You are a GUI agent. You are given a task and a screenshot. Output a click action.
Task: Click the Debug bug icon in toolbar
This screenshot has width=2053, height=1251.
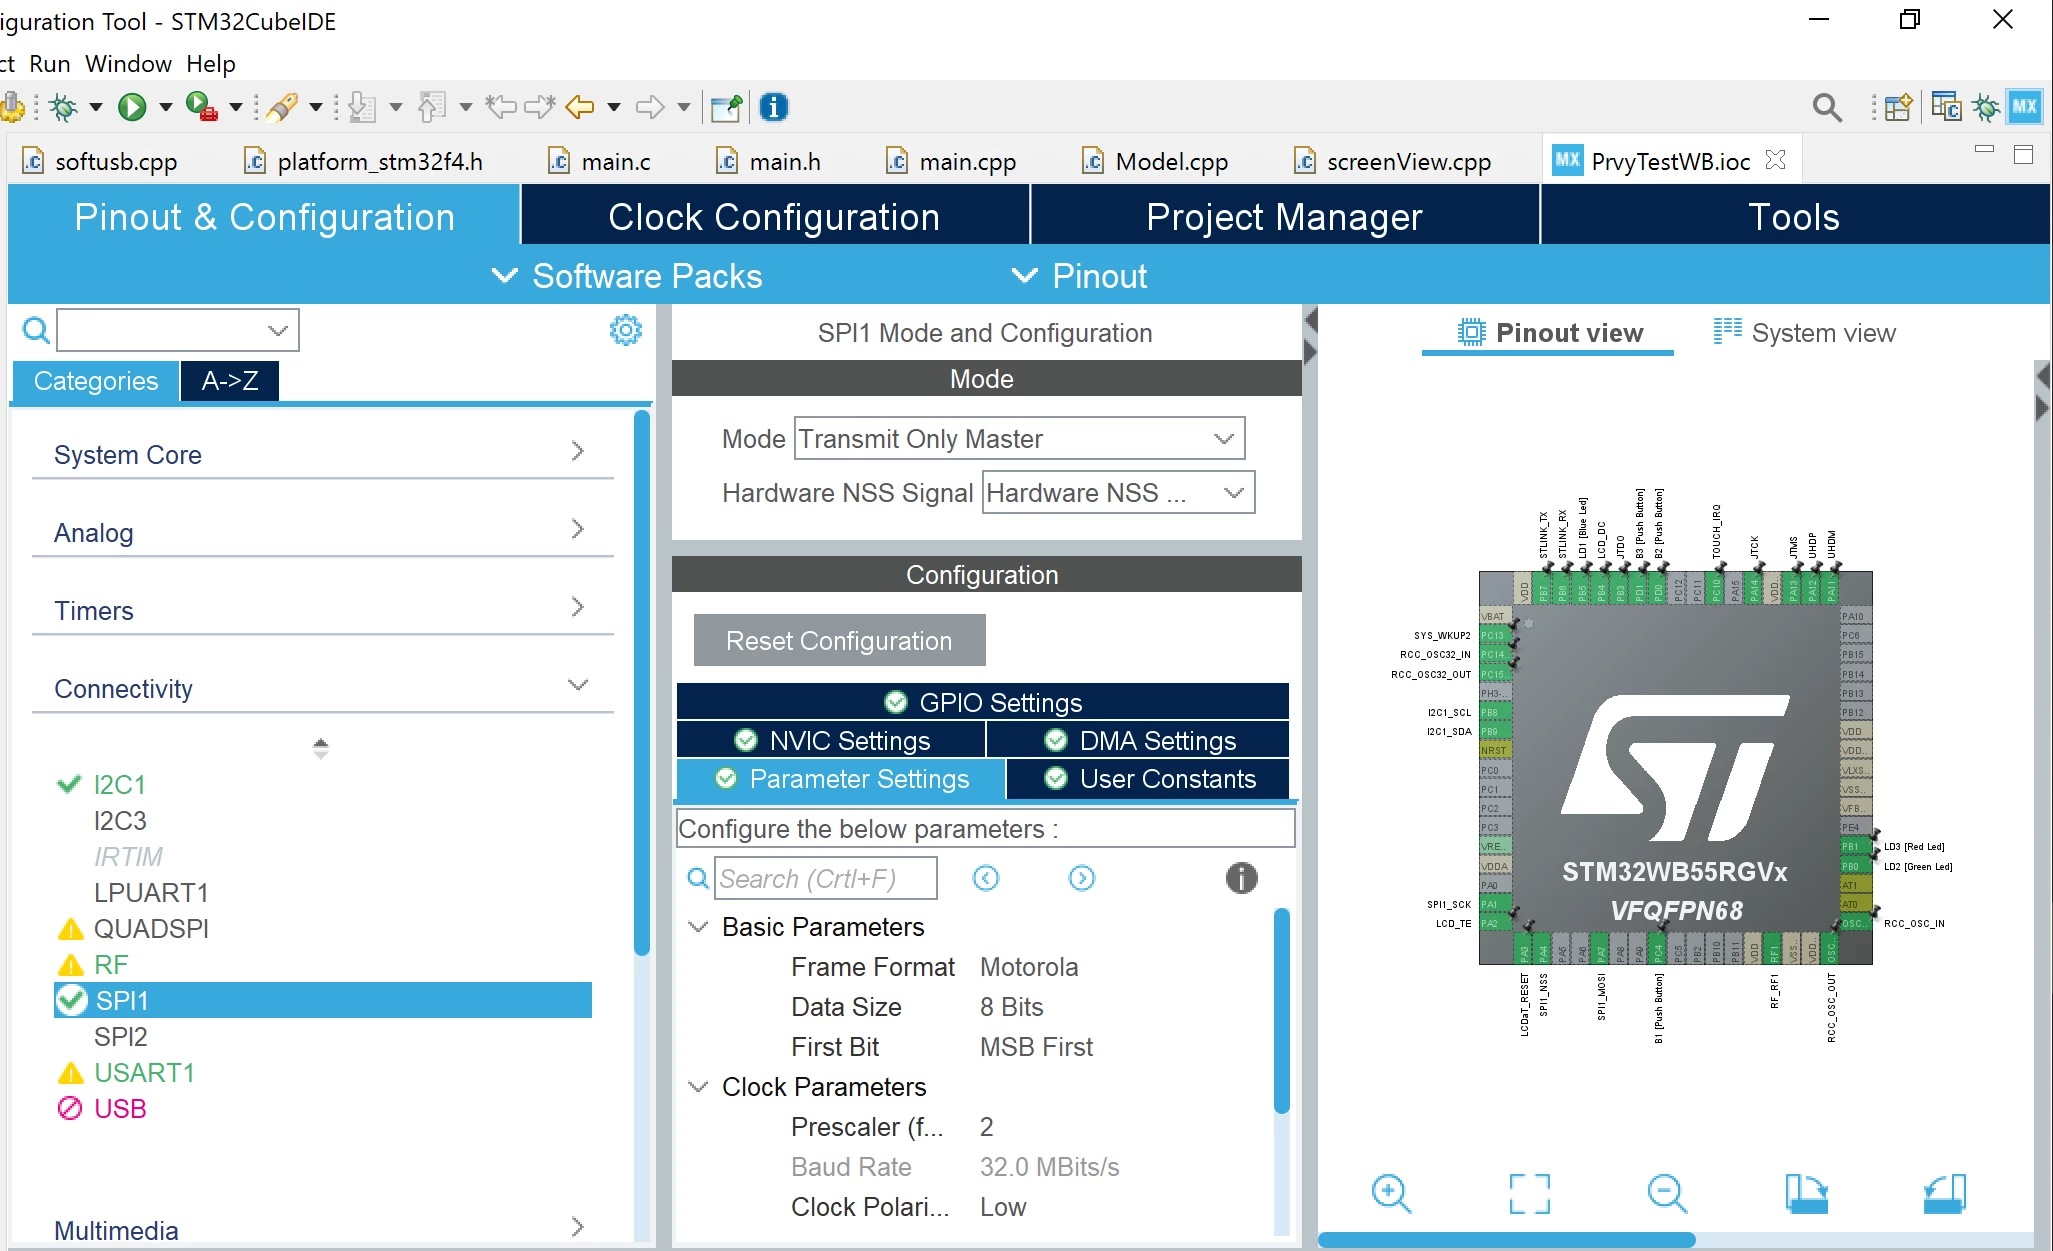63,106
